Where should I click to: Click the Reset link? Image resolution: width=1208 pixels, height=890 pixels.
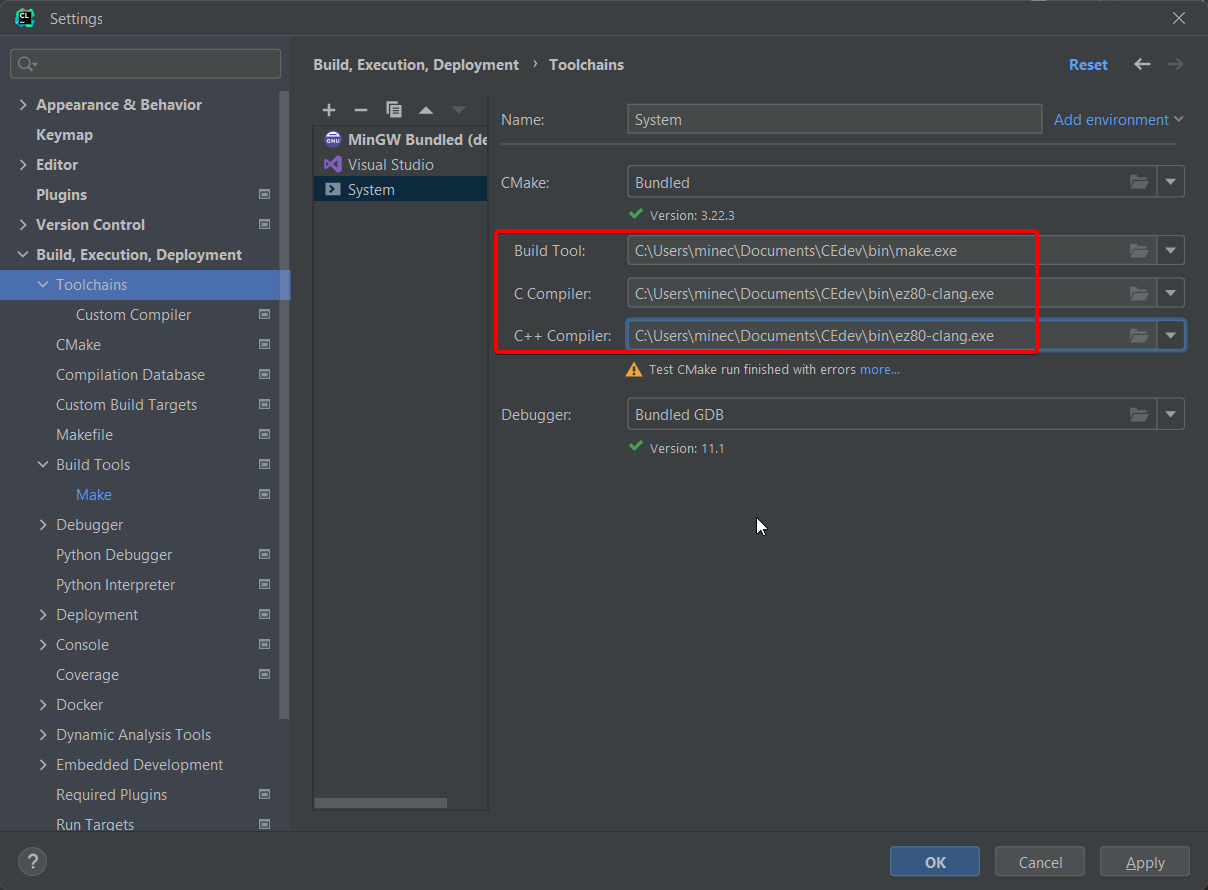(1088, 64)
